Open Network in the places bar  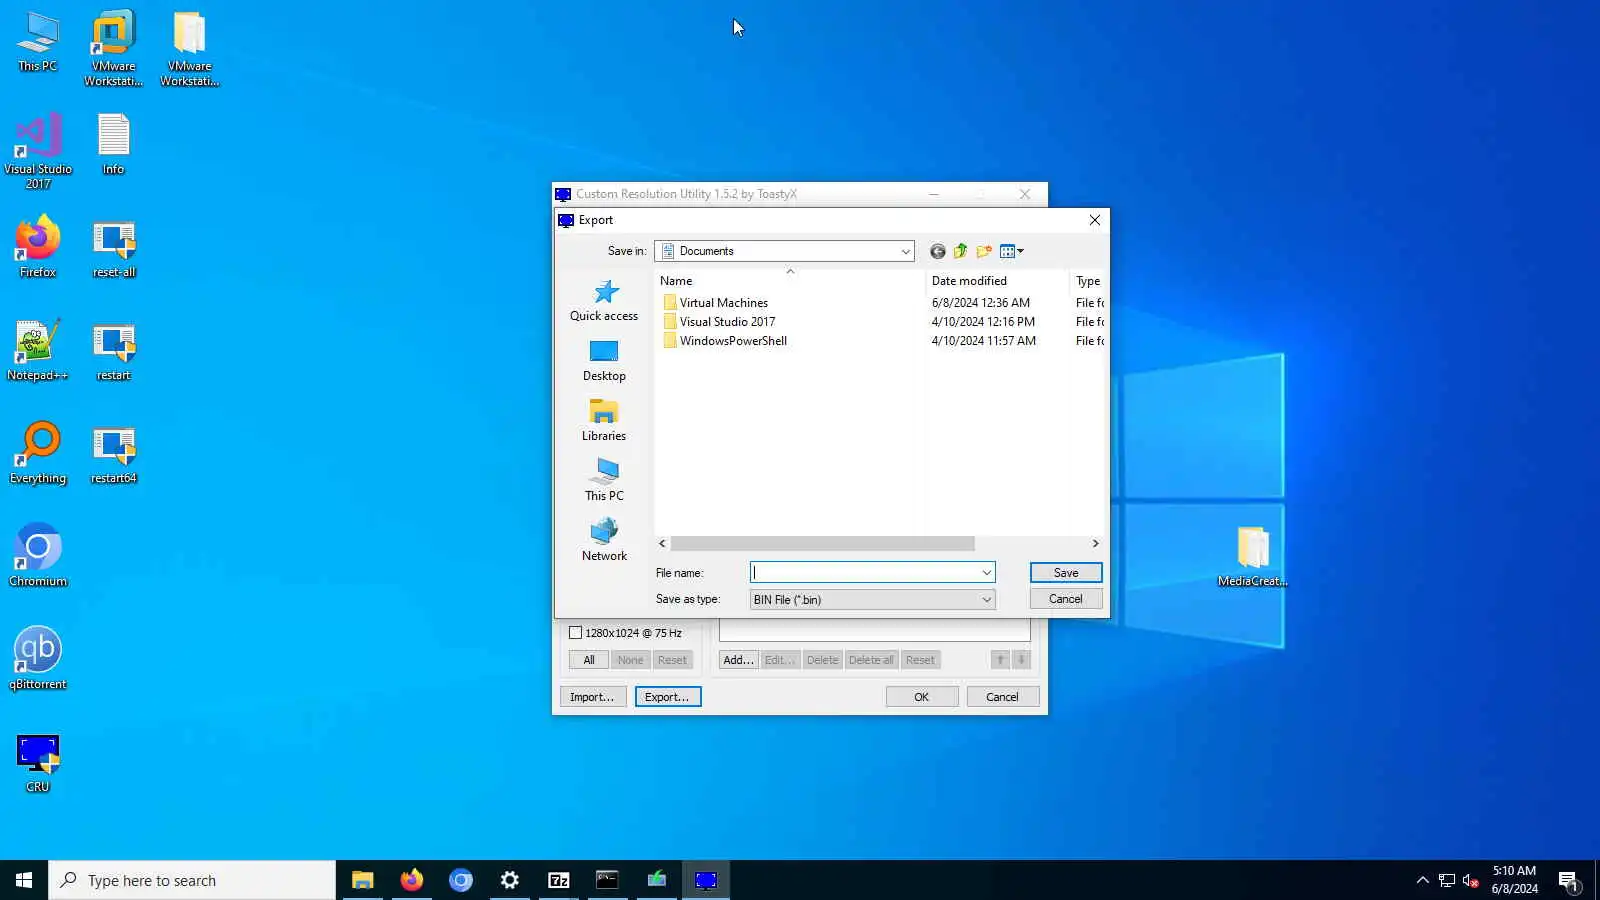604,540
